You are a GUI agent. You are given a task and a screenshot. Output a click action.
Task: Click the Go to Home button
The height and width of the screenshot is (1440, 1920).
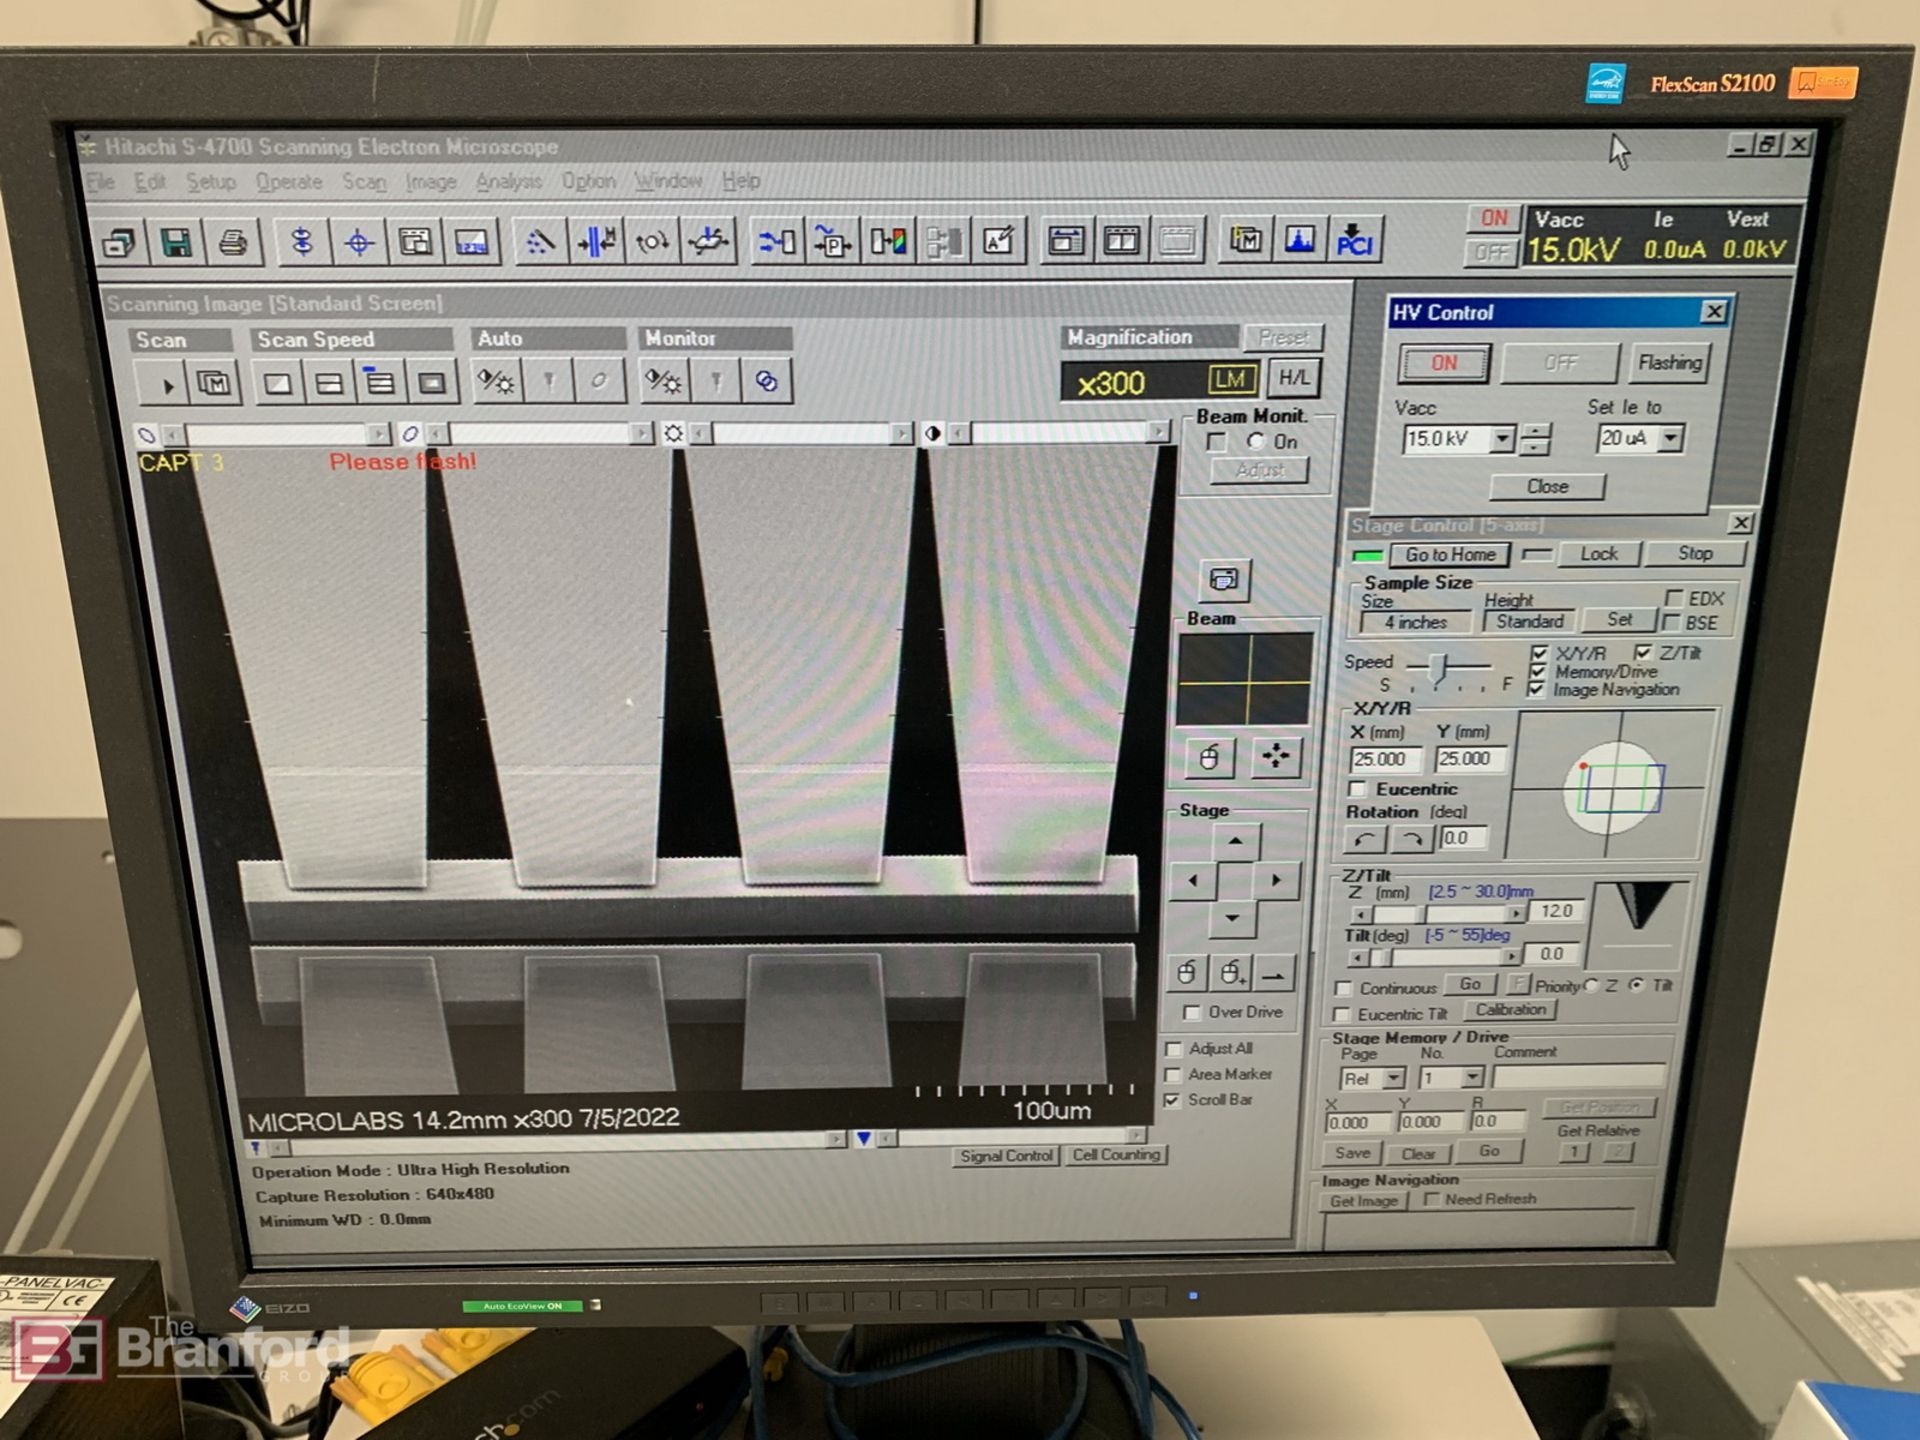(1450, 555)
